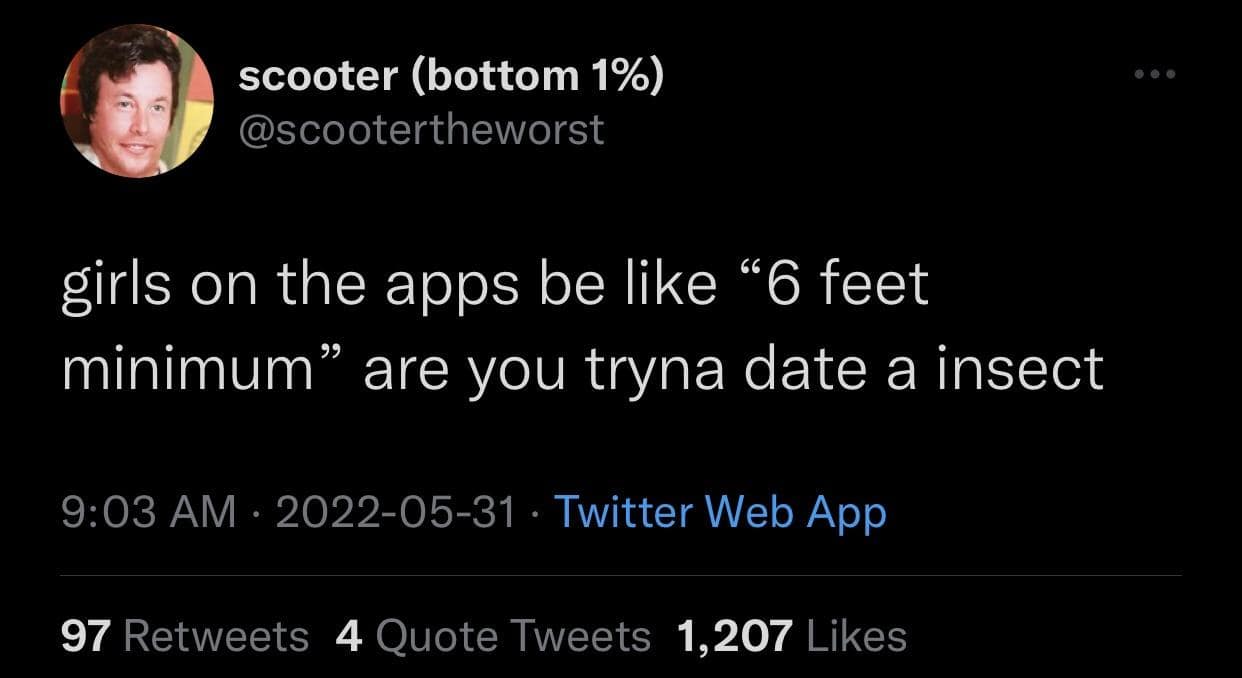Screen dimensions: 1242x678
Task: Open the "scooter (bottom 1%)" display name
Action: (450, 77)
